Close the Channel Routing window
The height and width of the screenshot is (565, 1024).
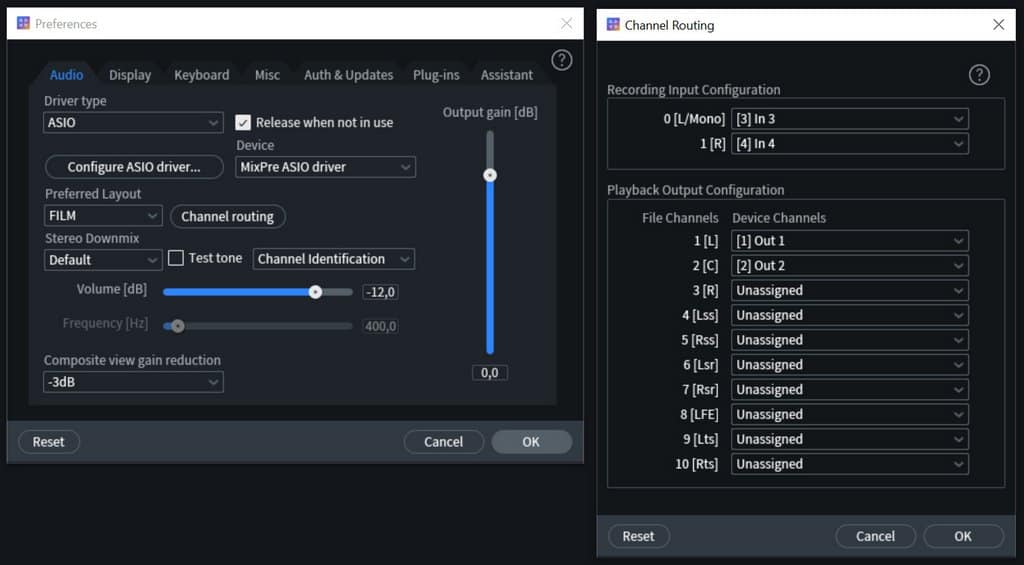pyautogui.click(x=997, y=25)
